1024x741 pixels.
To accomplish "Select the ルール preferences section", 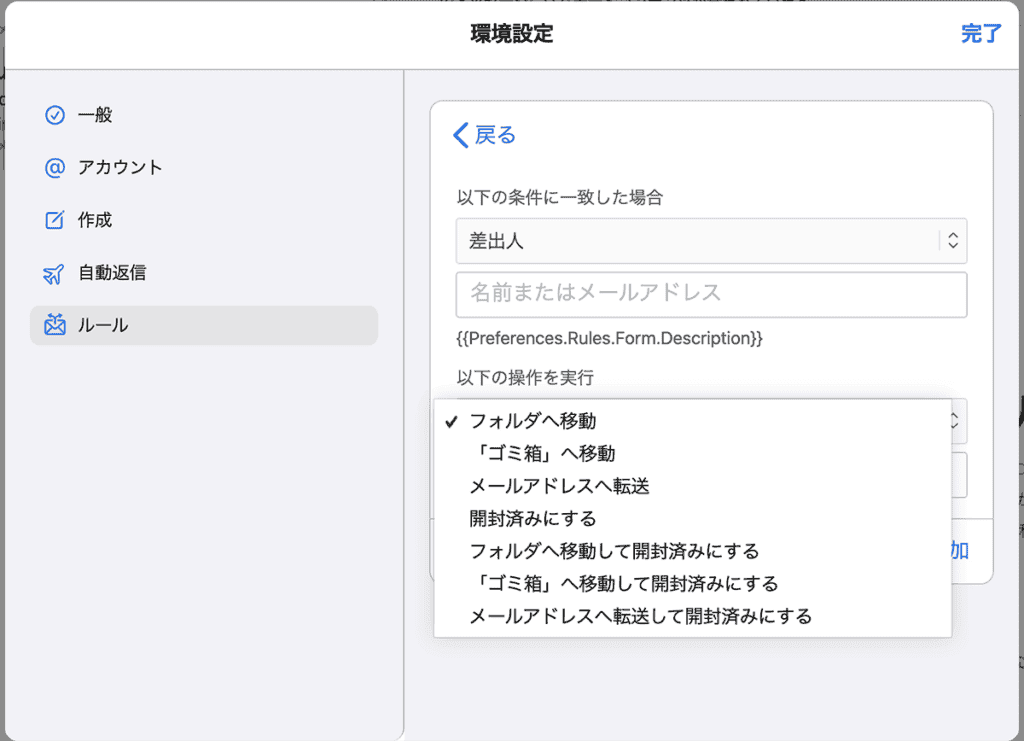I will (x=204, y=325).
